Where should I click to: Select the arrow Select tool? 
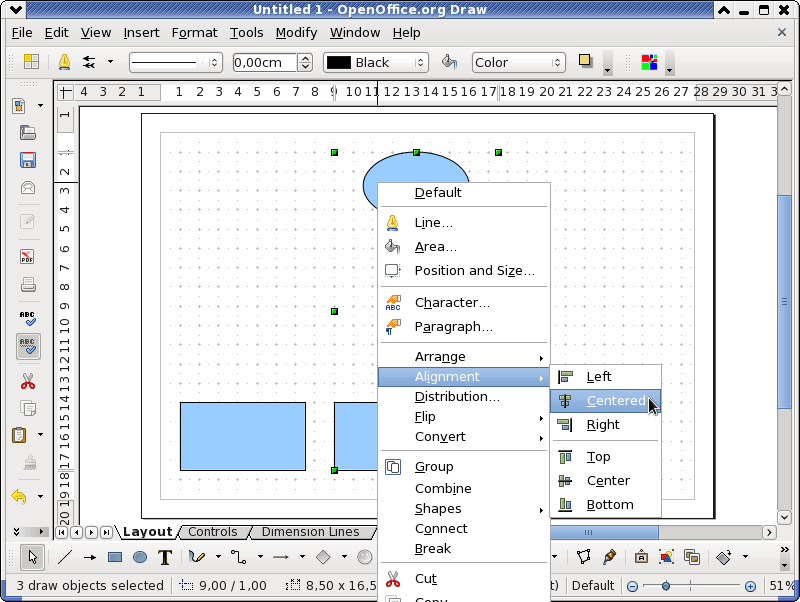pos(33,557)
